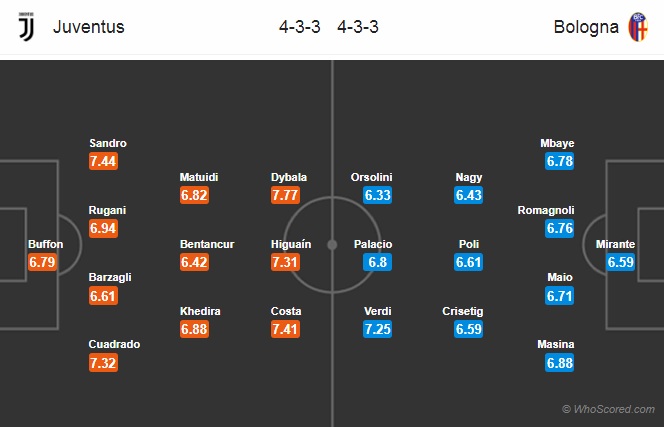
Task: Select Dybala's 7.77 rating badge
Action: [x=285, y=195]
